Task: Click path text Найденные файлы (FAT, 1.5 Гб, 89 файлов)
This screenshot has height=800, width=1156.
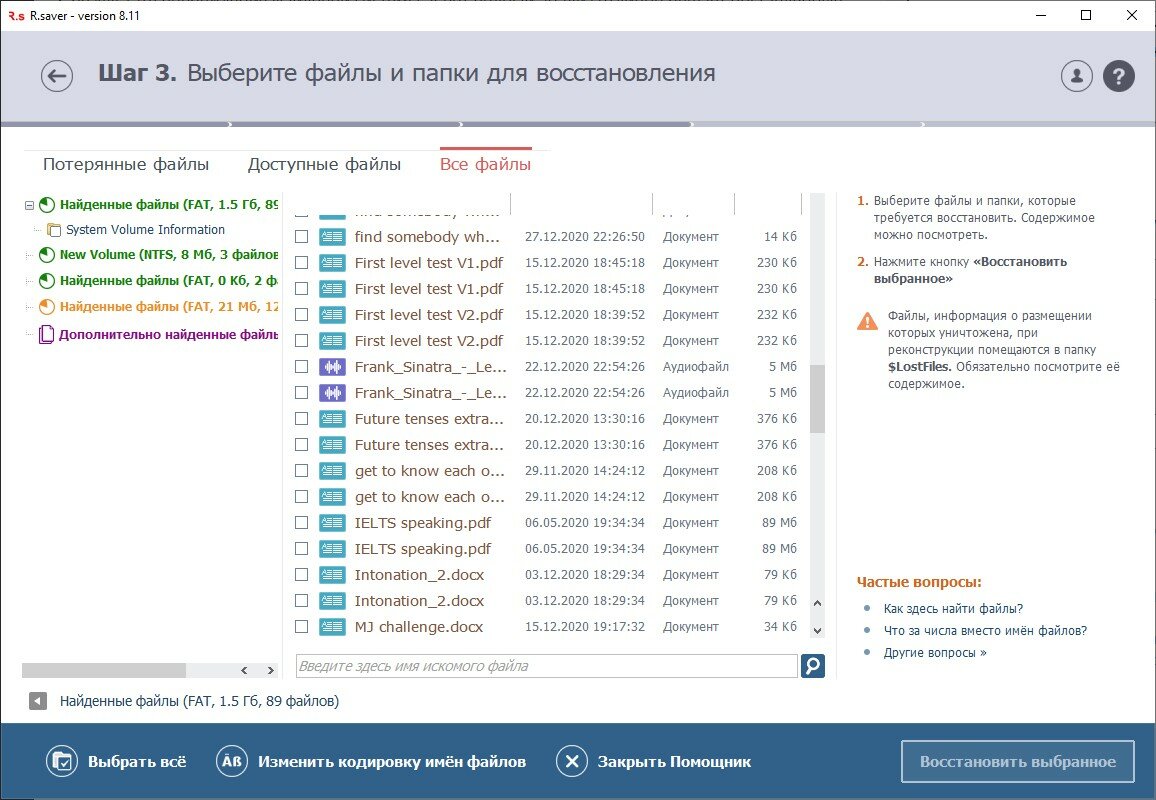Action: pyautogui.click(x=199, y=701)
